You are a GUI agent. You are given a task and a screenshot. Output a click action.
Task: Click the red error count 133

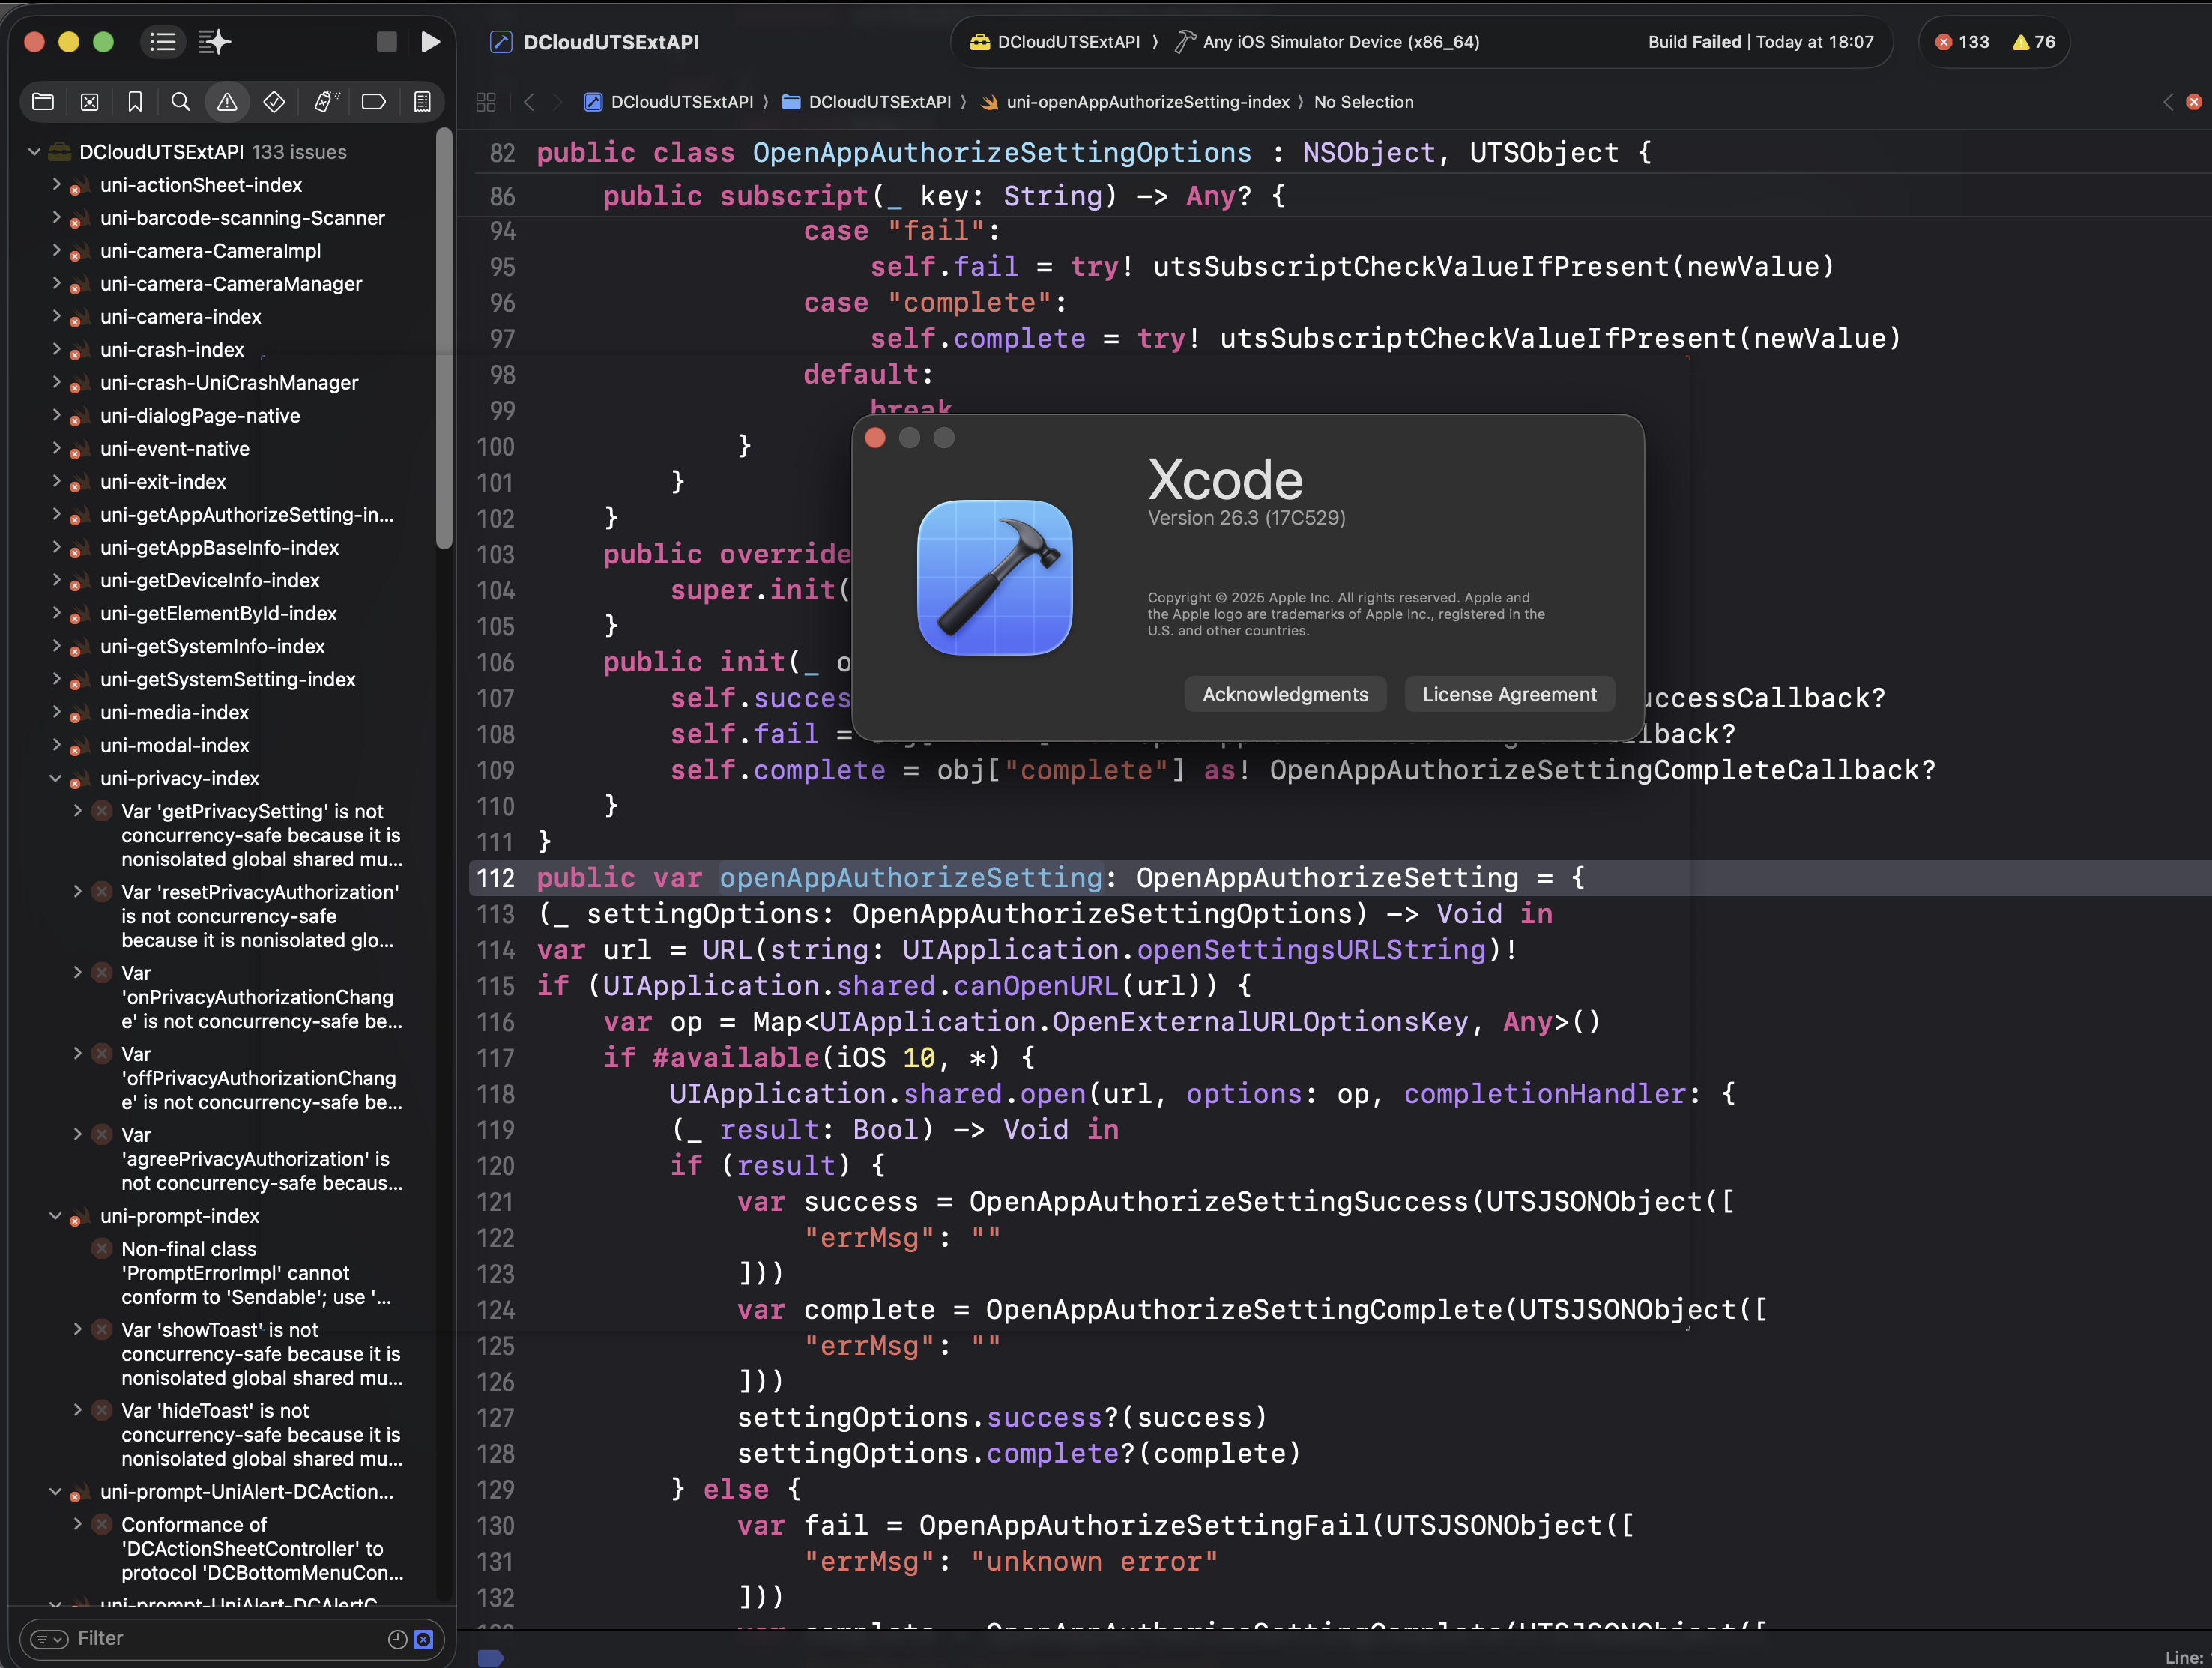[1962, 42]
